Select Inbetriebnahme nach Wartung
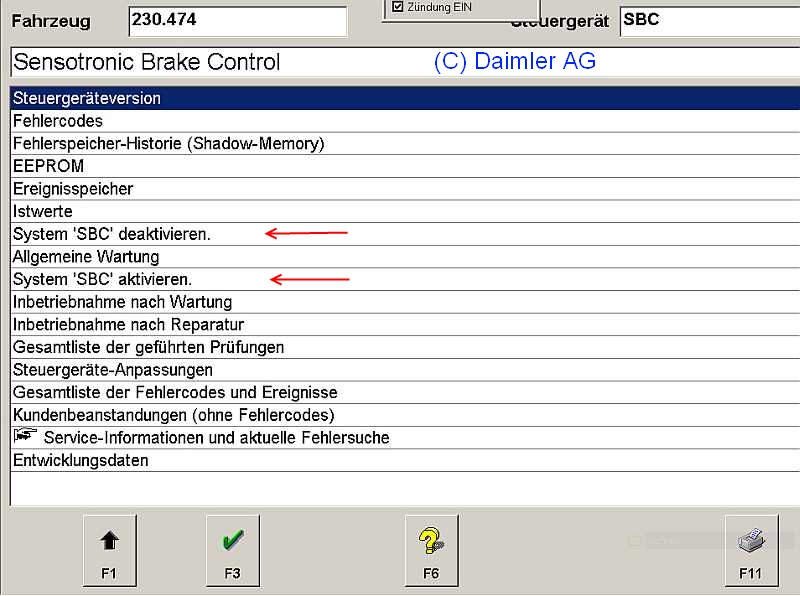The height and width of the screenshot is (596, 800). click(x=122, y=302)
